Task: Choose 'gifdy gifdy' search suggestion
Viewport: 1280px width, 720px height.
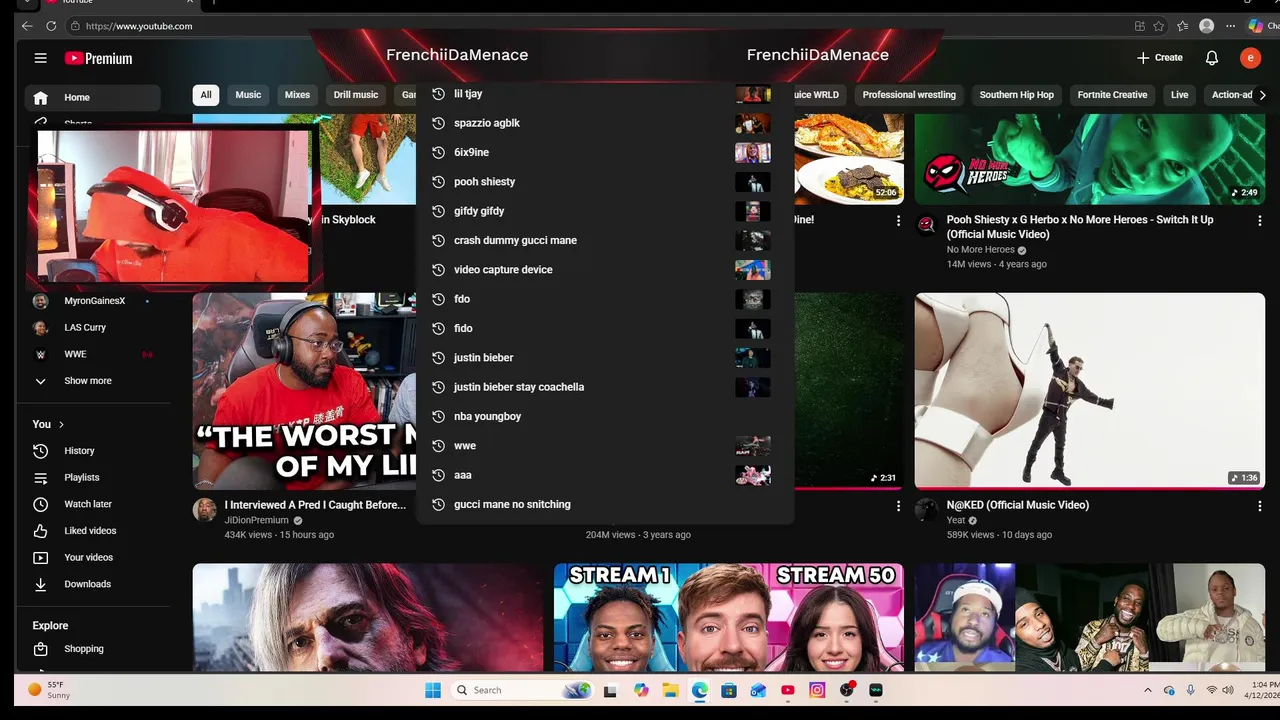Action: click(605, 211)
